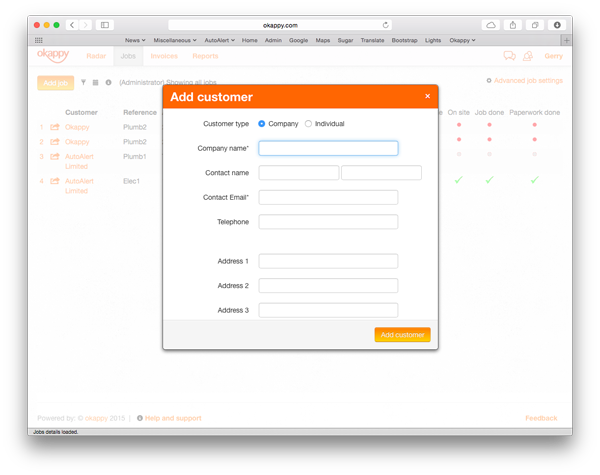Click the Address 2 input field
Viewport: 600px width, 475px height.
[x=328, y=286]
